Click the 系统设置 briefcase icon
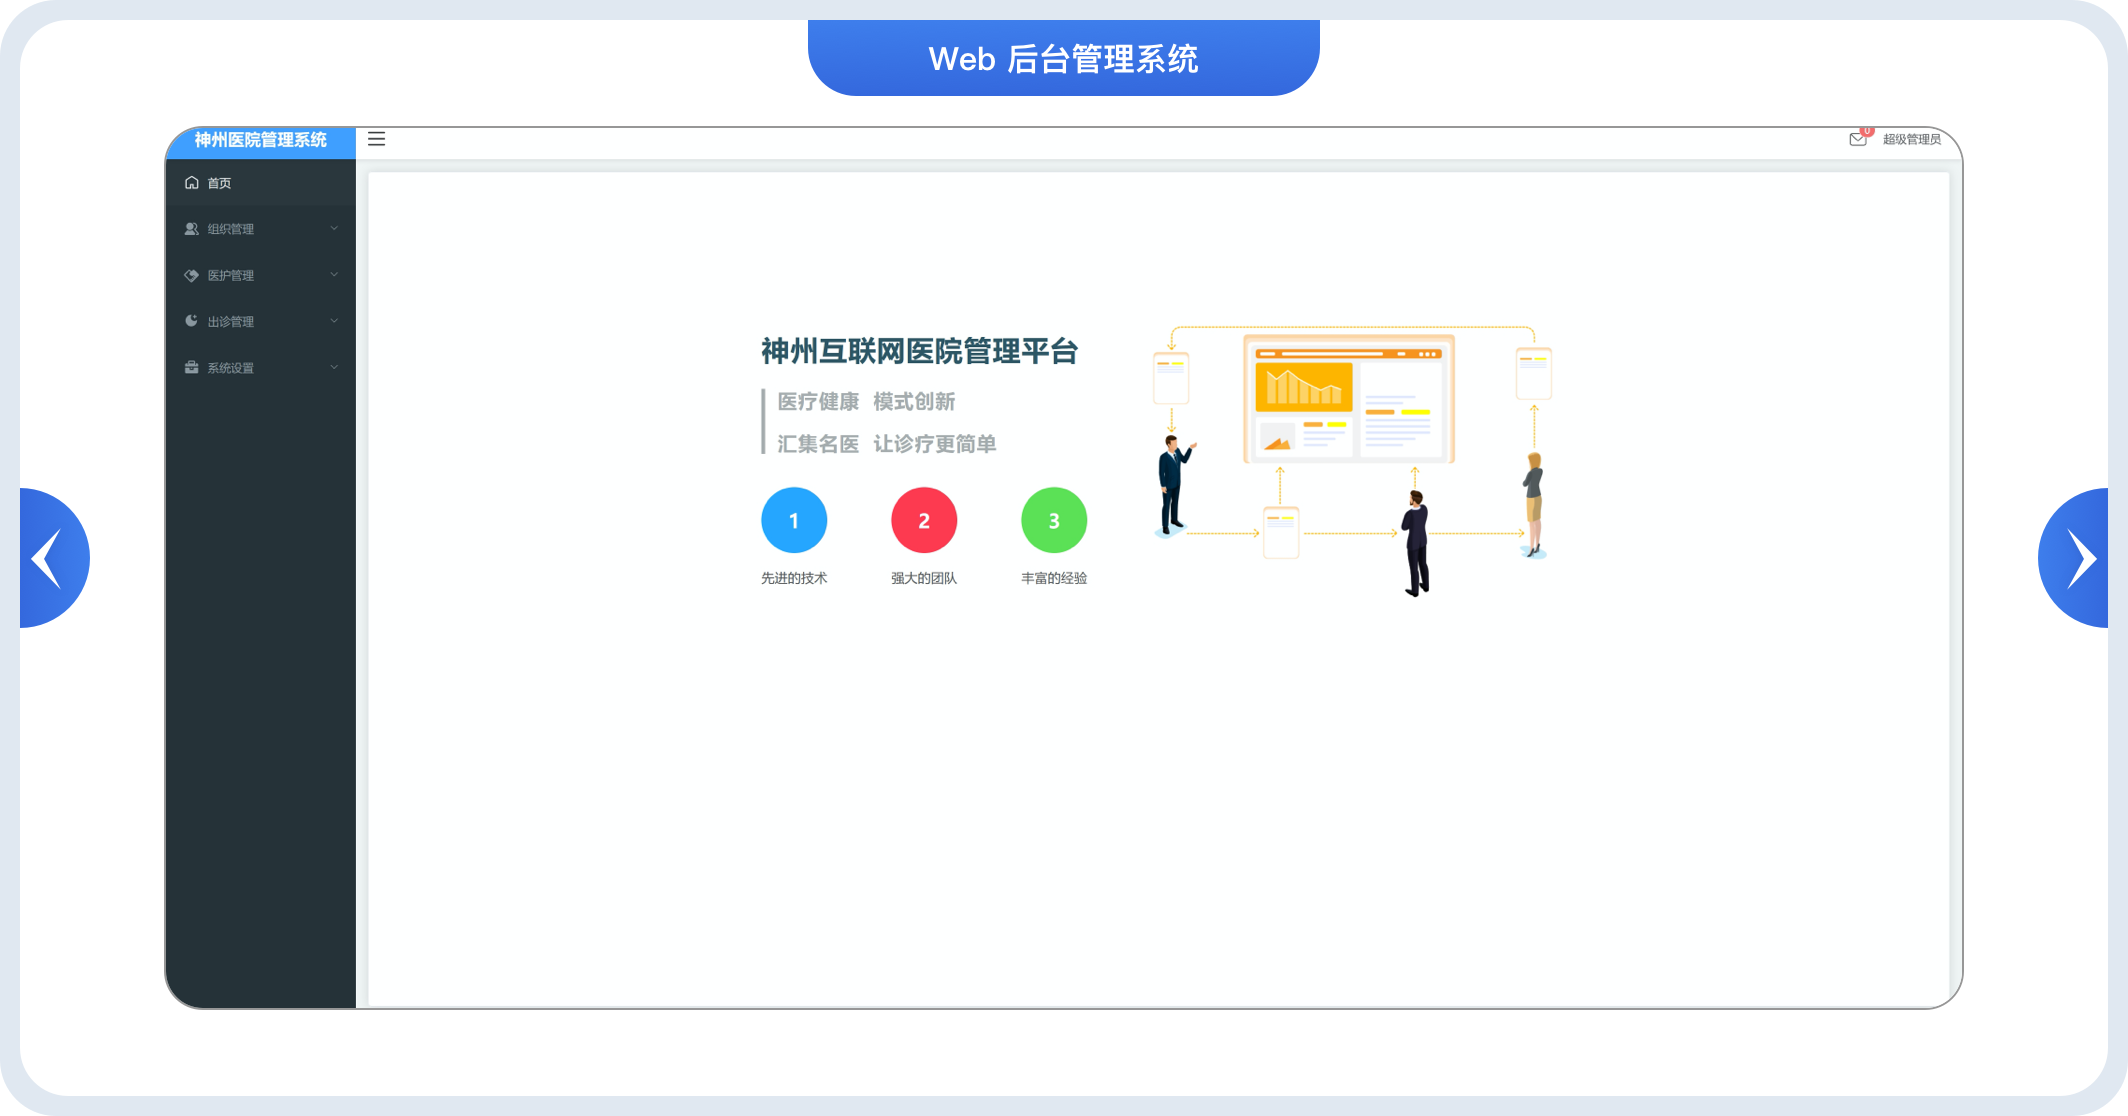2128x1116 pixels. tap(191, 367)
